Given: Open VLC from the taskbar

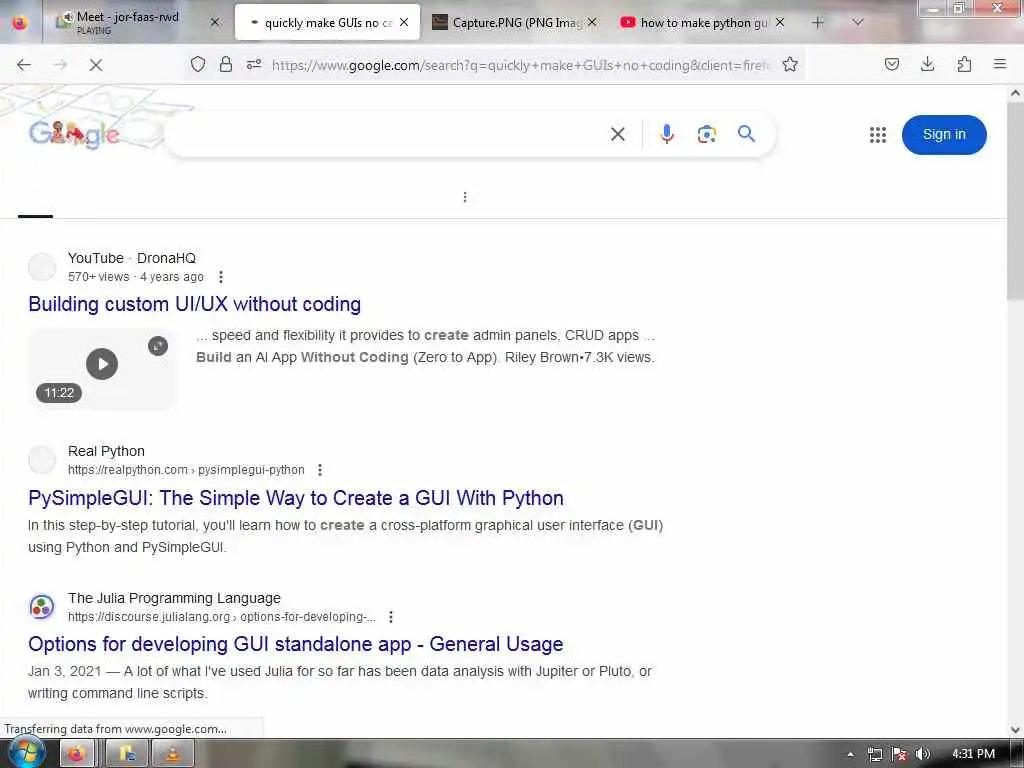Looking at the screenshot, I should [173, 754].
